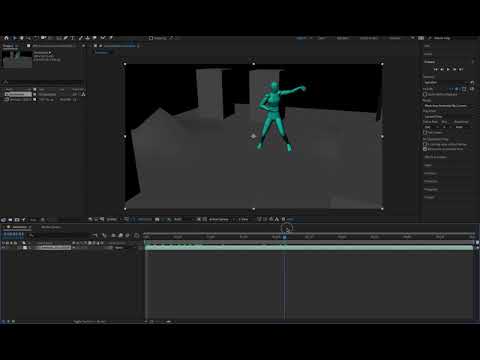This screenshot has height=360, width=480.
Task: Expand the Align panel
Action: coord(428,165)
